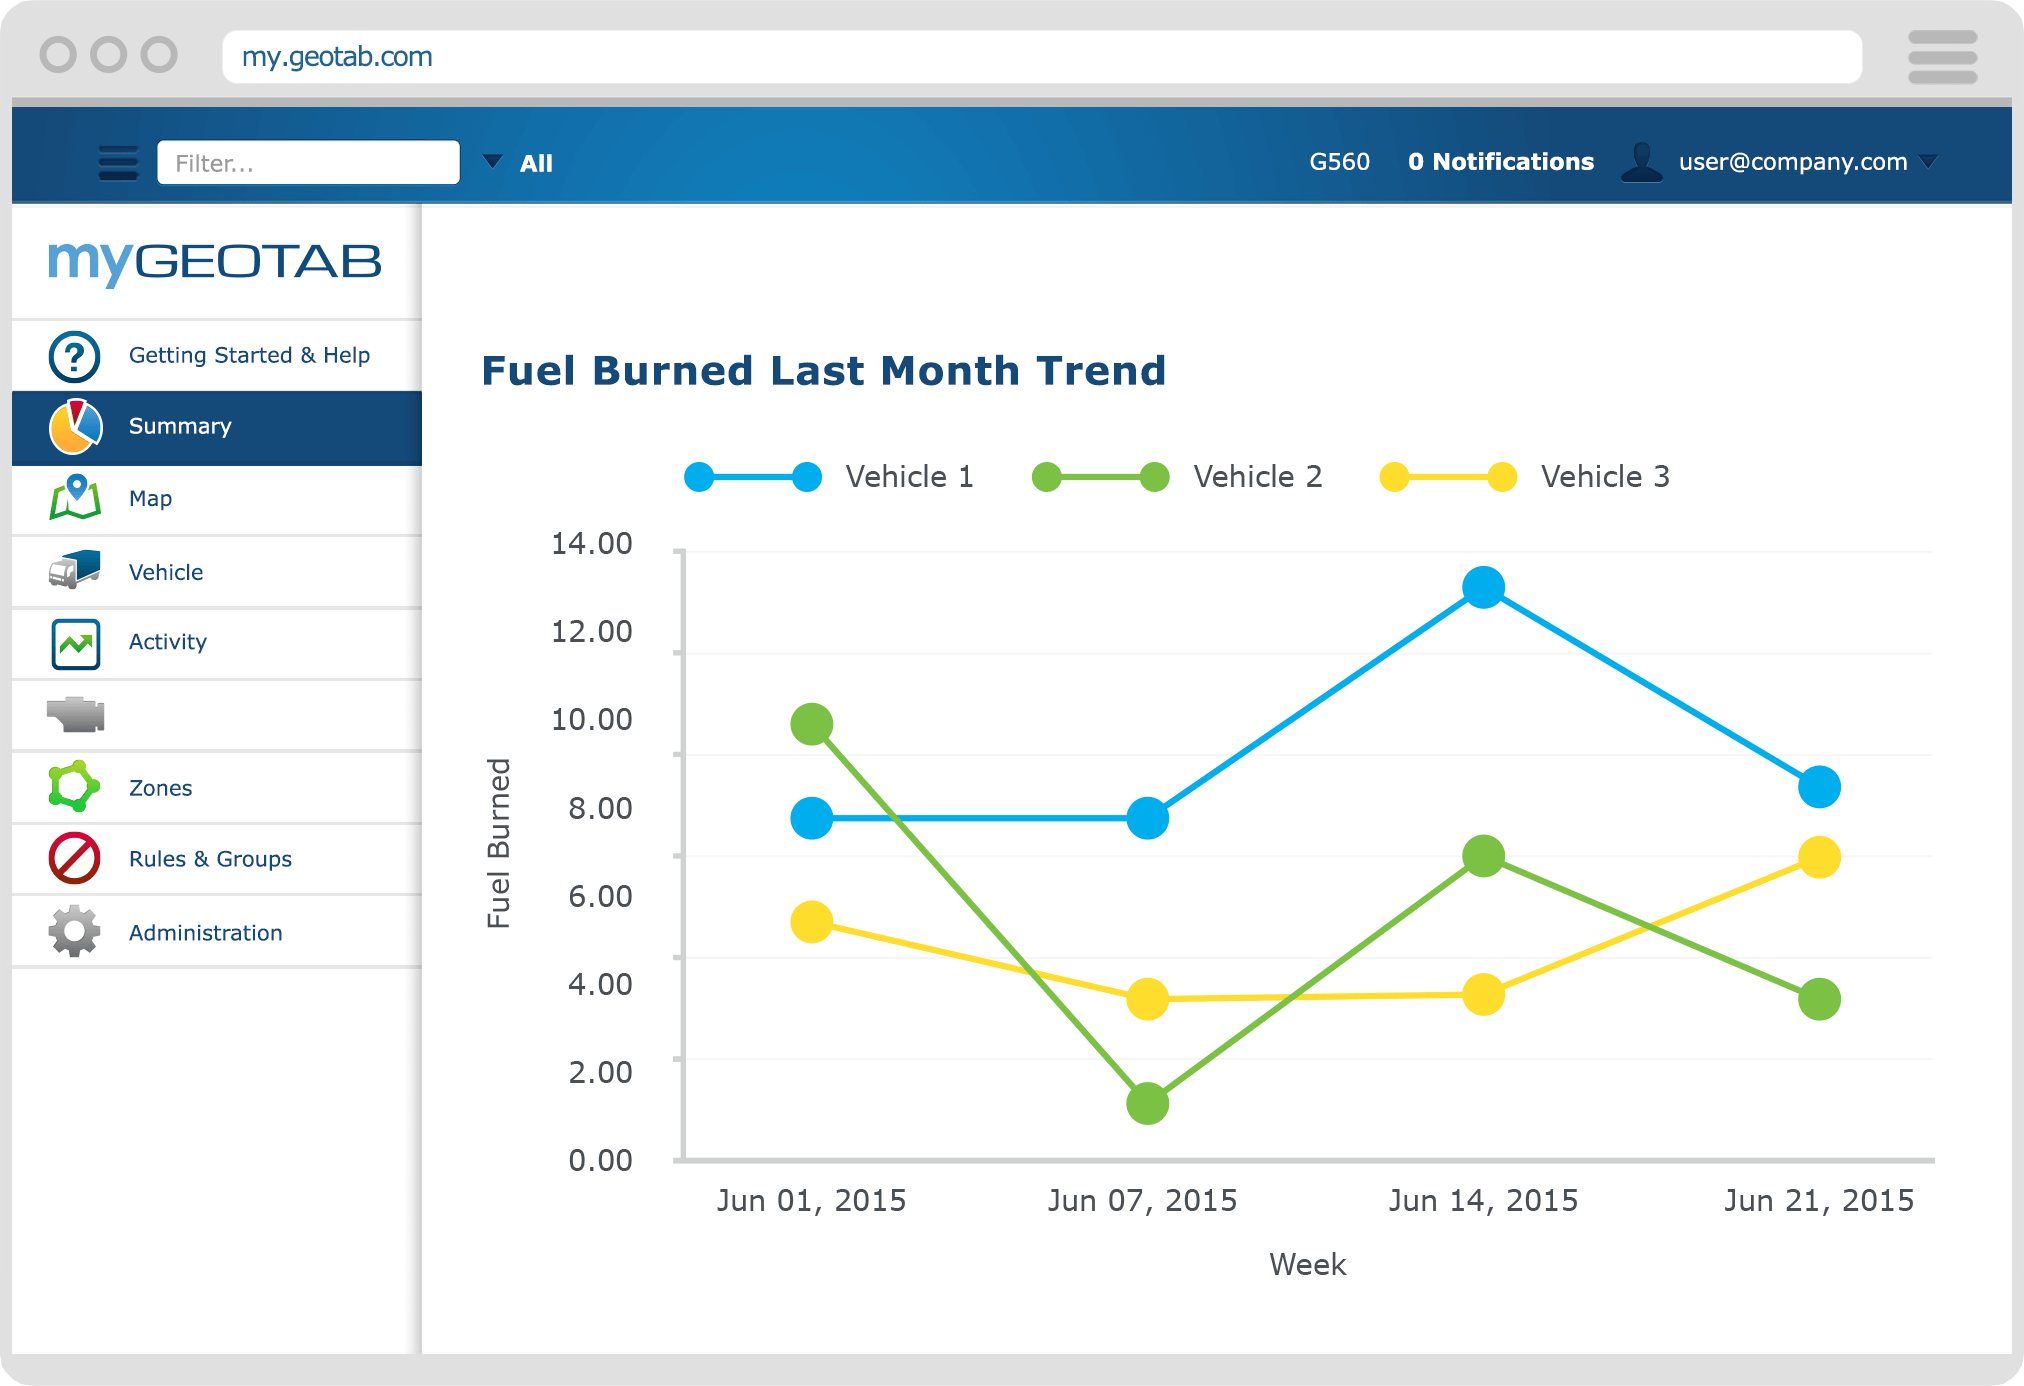Open the Getting Started & Help menu item

point(249,355)
